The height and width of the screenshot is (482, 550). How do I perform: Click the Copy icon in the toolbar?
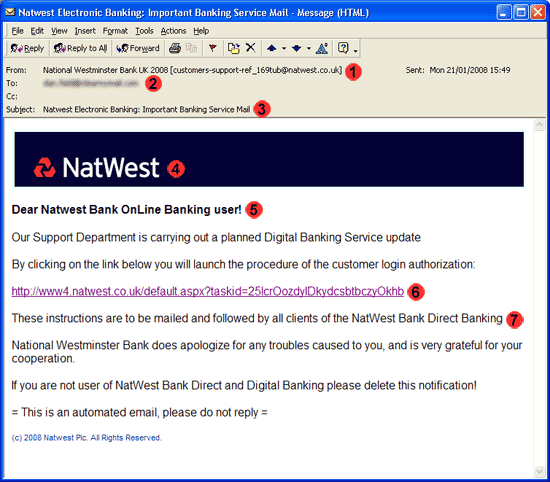[x=192, y=48]
